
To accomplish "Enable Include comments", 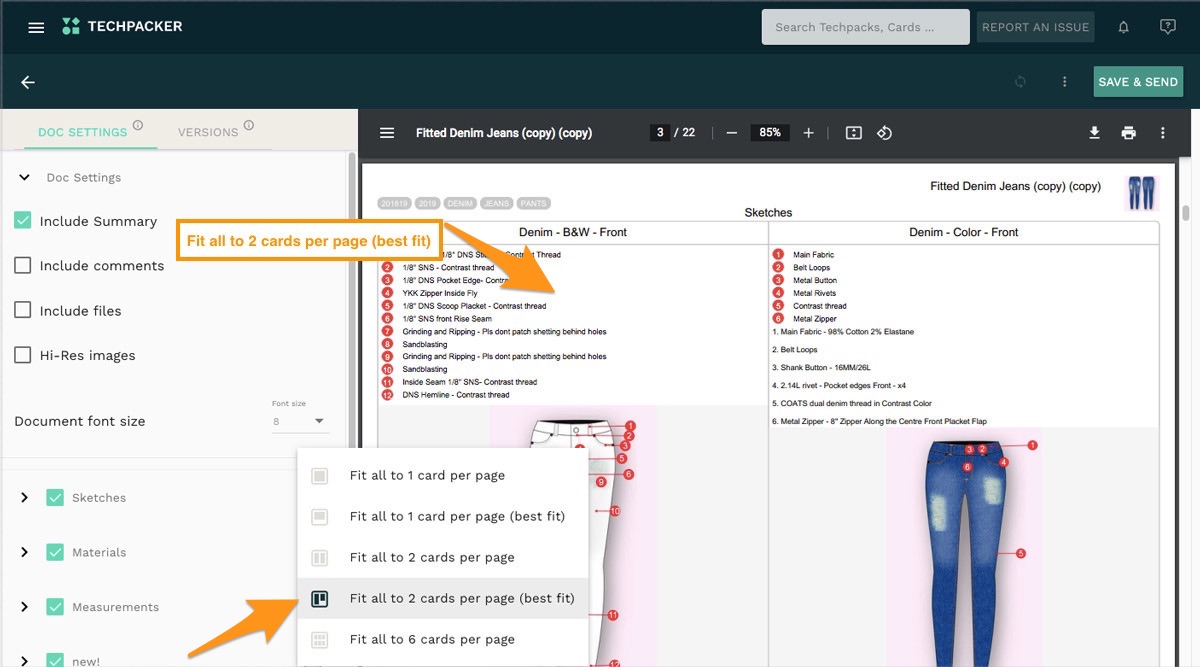I will tap(23, 266).
